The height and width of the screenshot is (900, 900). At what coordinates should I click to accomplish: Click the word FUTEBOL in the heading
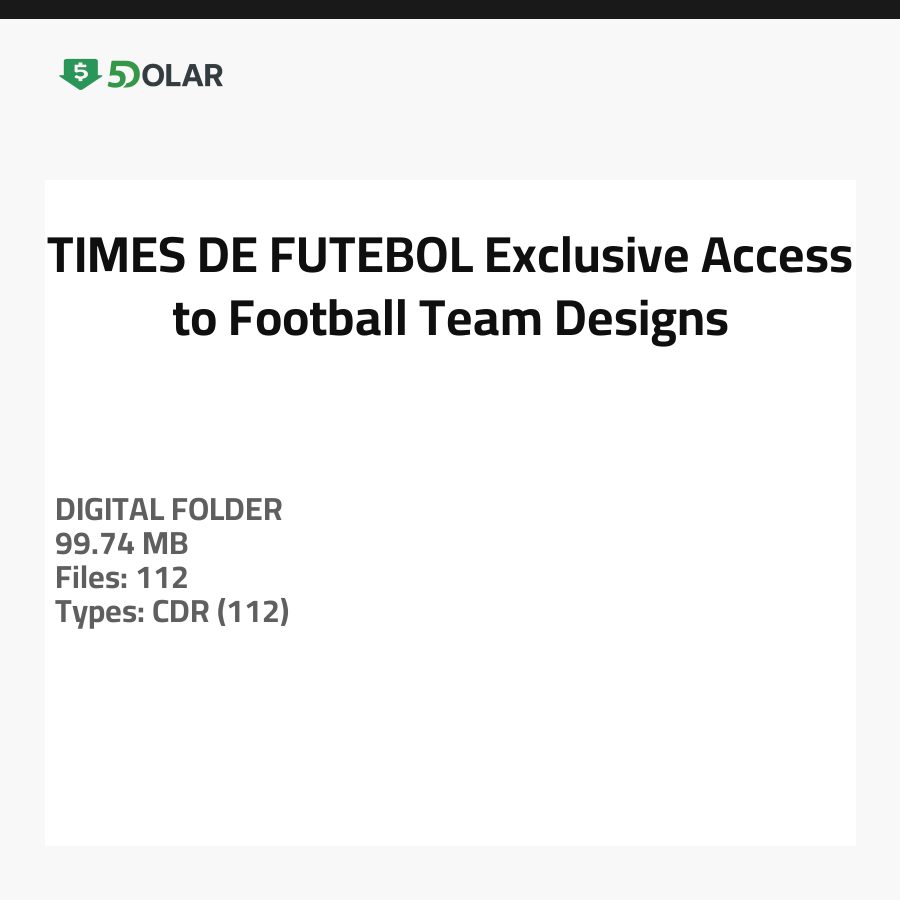[370, 257]
